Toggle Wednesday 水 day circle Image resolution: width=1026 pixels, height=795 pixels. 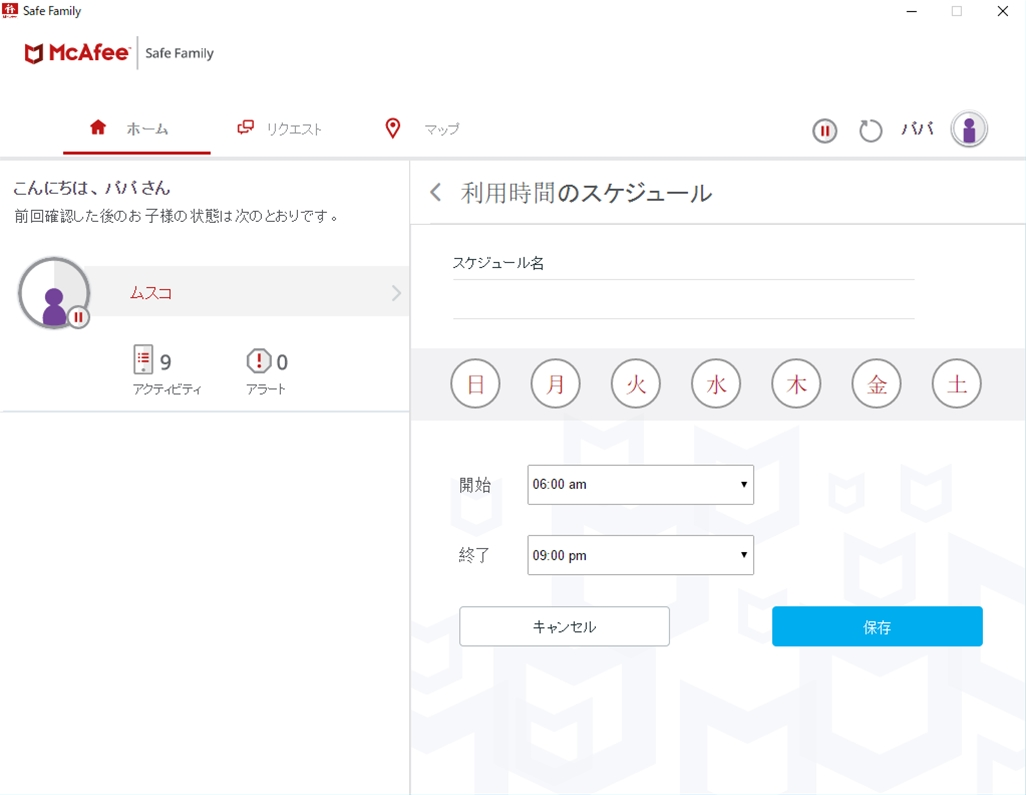tap(716, 383)
